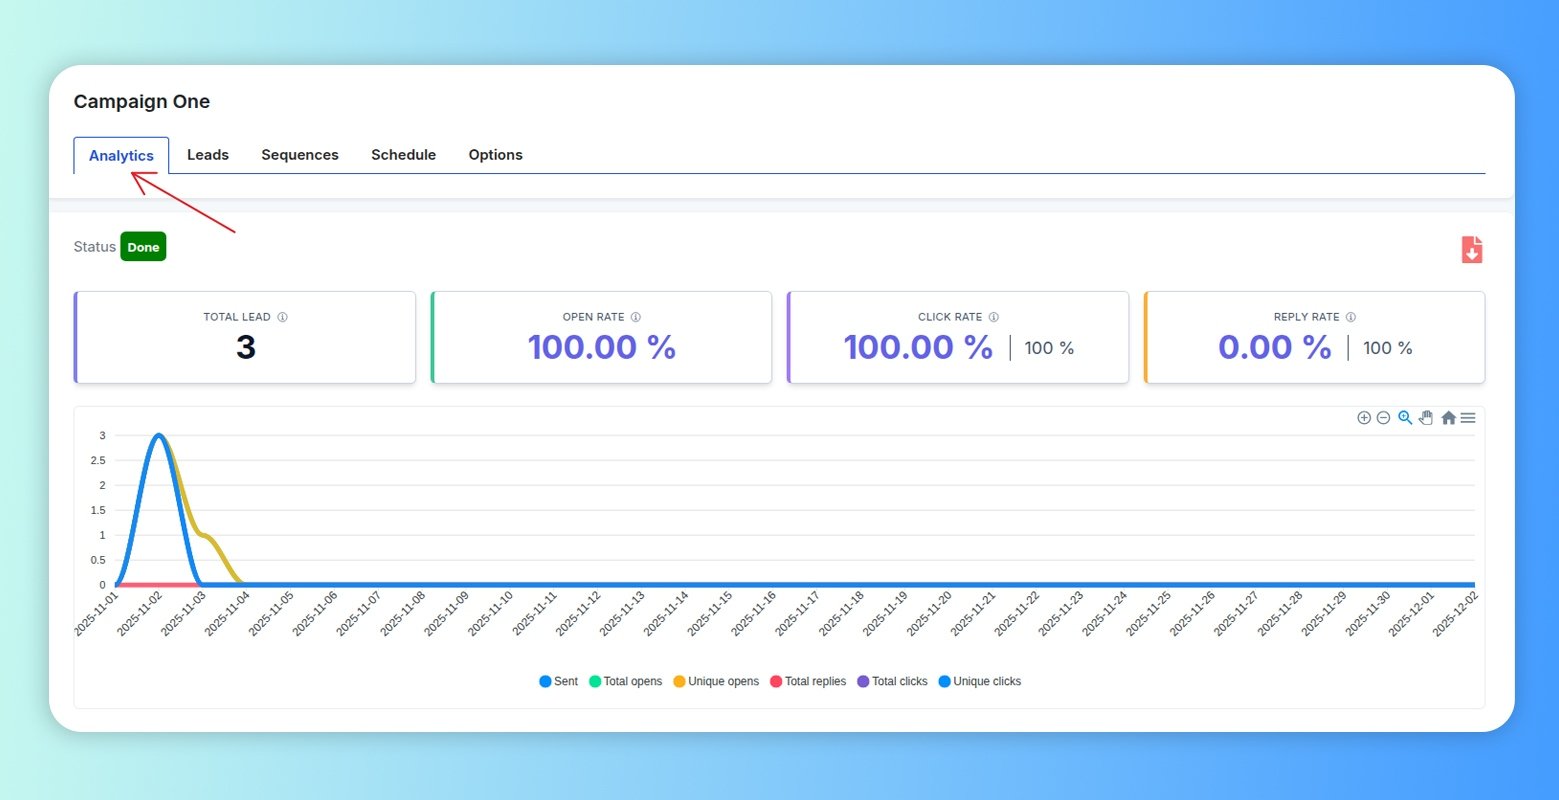Image resolution: width=1559 pixels, height=800 pixels.
Task: Go to the Schedule tab
Action: (403, 155)
